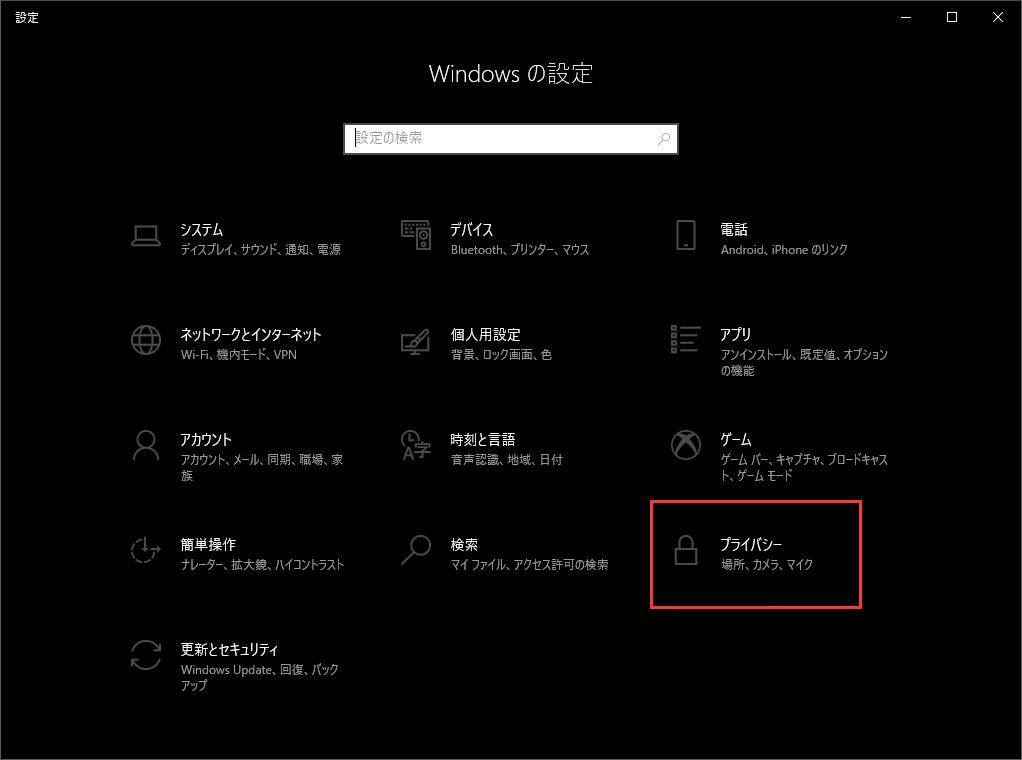Click the 検索 magnifying glass category icon
Screen dimensions: 1022x760
tap(416, 550)
